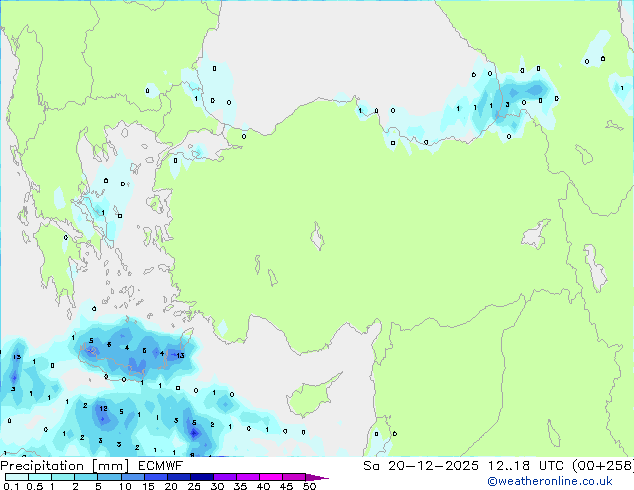Click Lake Van in eastern Turkey
The width and height of the screenshot is (634, 490).
535,235
